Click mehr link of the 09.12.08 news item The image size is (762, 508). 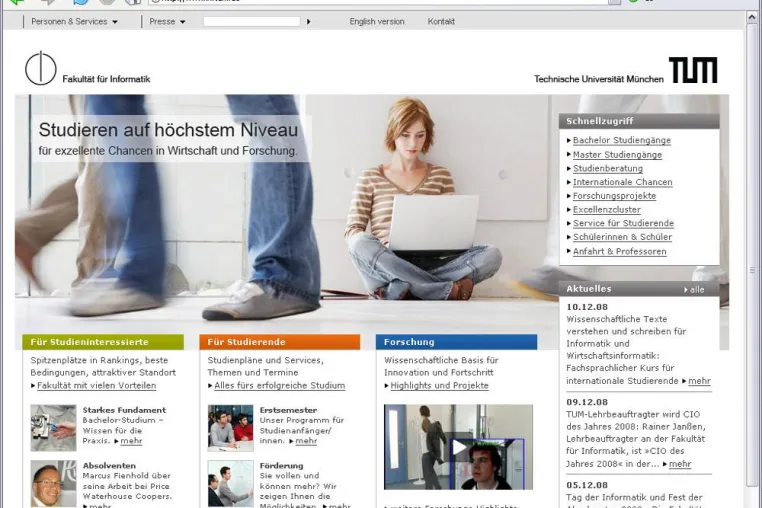click(680, 464)
